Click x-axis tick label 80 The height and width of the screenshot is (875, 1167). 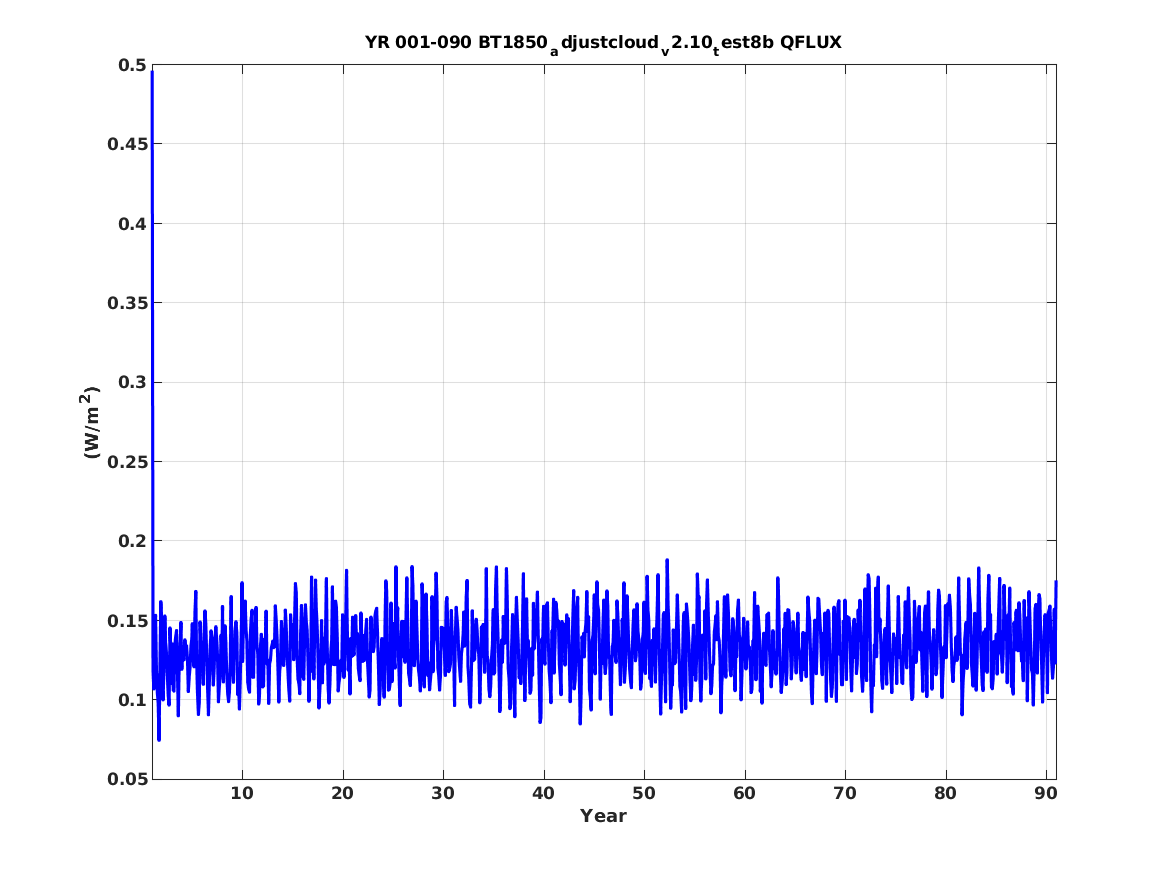click(x=945, y=793)
